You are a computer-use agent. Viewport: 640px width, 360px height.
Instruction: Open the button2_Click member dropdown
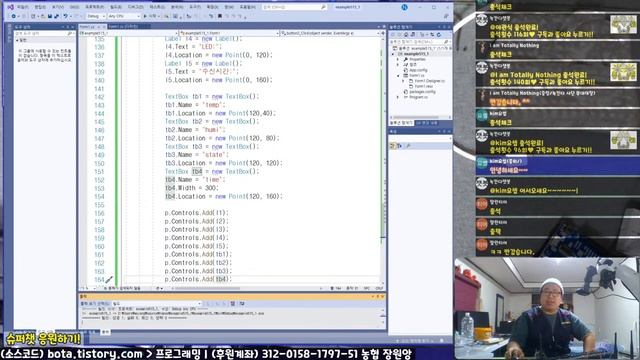pos(330,33)
